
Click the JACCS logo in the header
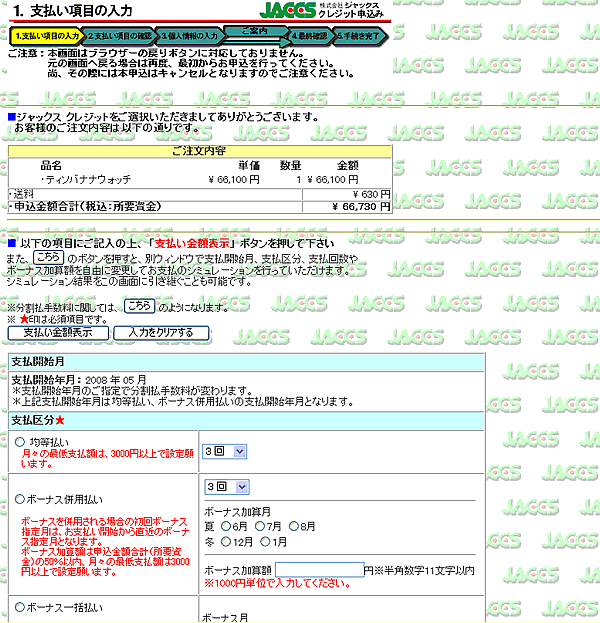[x=288, y=10]
